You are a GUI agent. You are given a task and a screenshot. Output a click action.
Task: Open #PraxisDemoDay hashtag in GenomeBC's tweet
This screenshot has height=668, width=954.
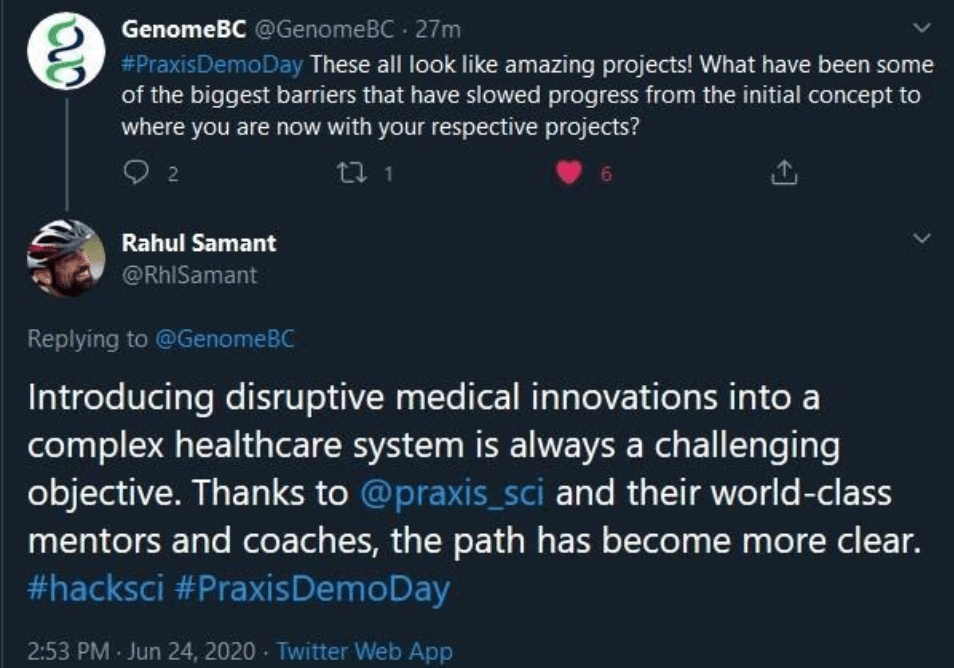point(214,65)
